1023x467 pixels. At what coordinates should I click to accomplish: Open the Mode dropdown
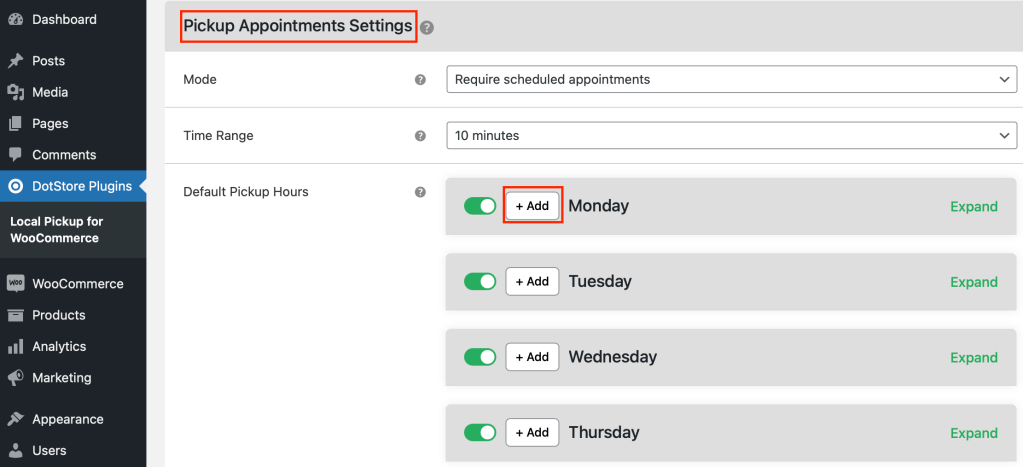(x=731, y=80)
